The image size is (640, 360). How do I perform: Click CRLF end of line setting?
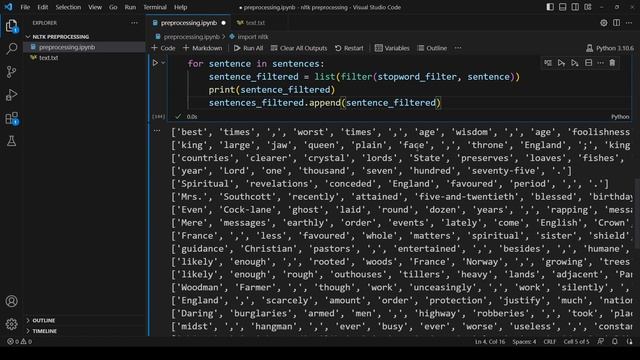pyautogui.click(x=549, y=342)
